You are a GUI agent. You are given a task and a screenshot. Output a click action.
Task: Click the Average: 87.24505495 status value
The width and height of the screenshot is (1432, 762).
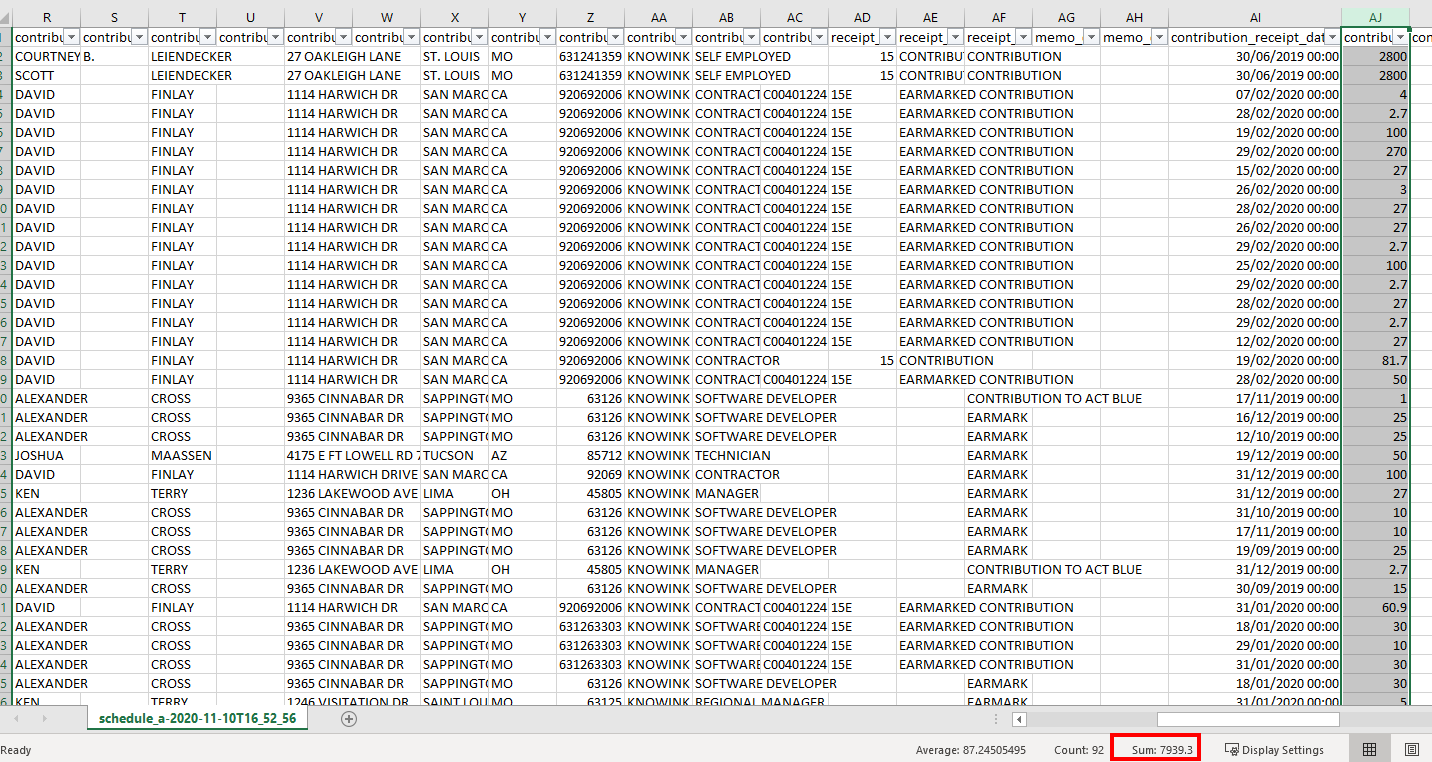click(x=970, y=750)
